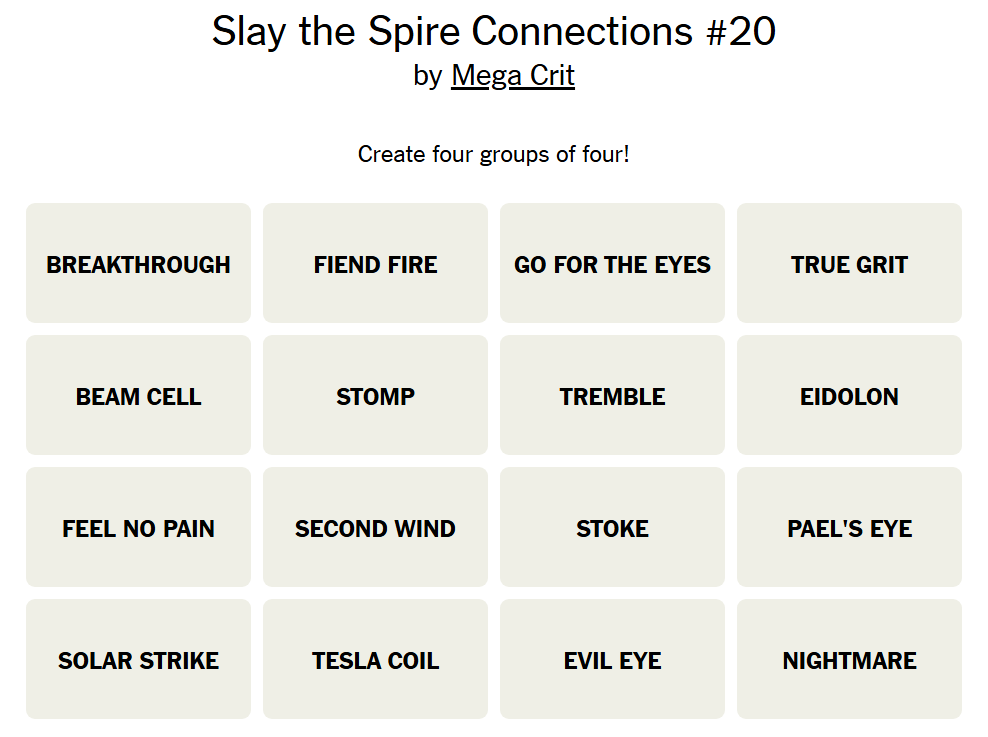Screen dimensions: 988x737
Task: Click the GO FOR THE EYES card
Action: pyautogui.click(x=612, y=264)
